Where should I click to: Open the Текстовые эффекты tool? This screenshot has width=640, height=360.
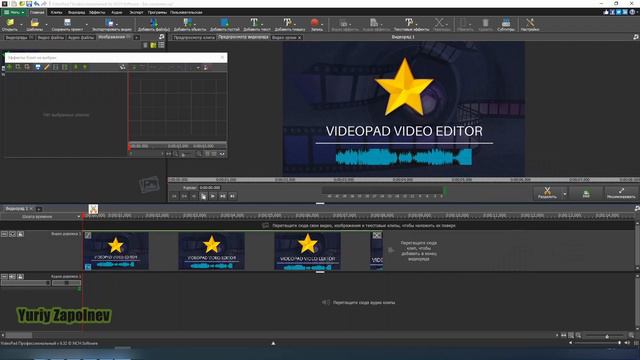pyautogui.click(x=411, y=23)
